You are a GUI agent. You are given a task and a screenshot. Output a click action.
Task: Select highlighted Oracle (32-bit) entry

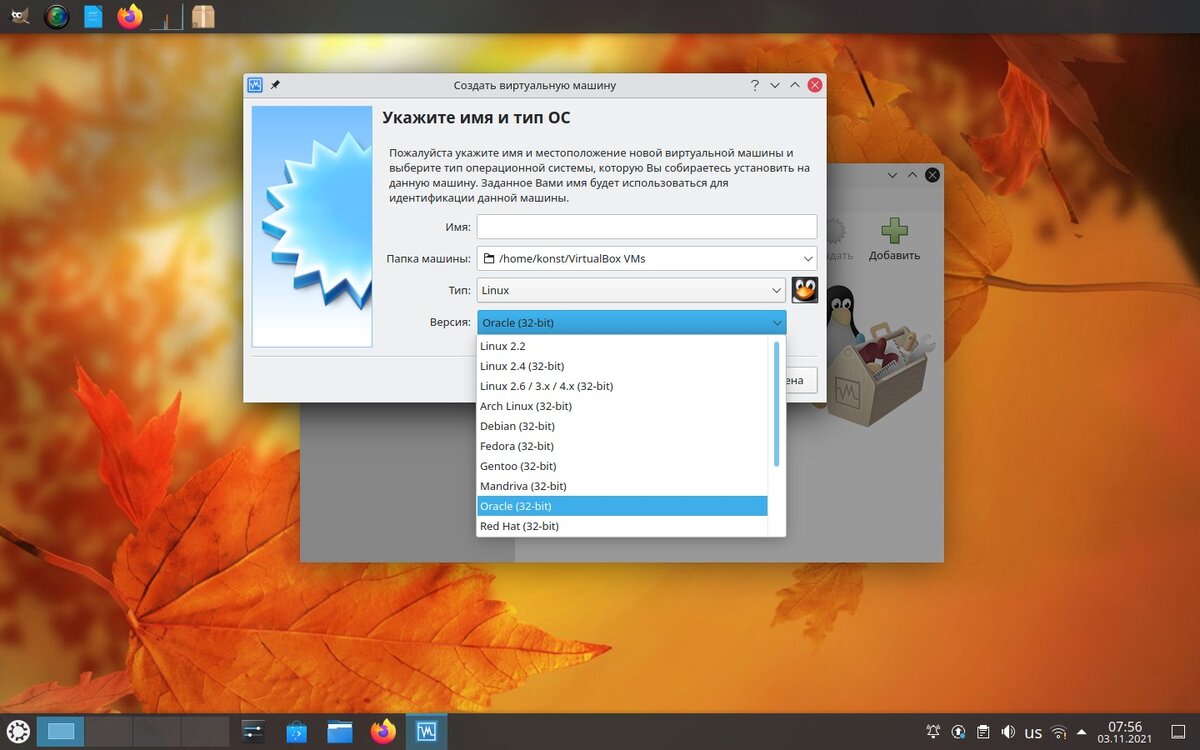622,506
